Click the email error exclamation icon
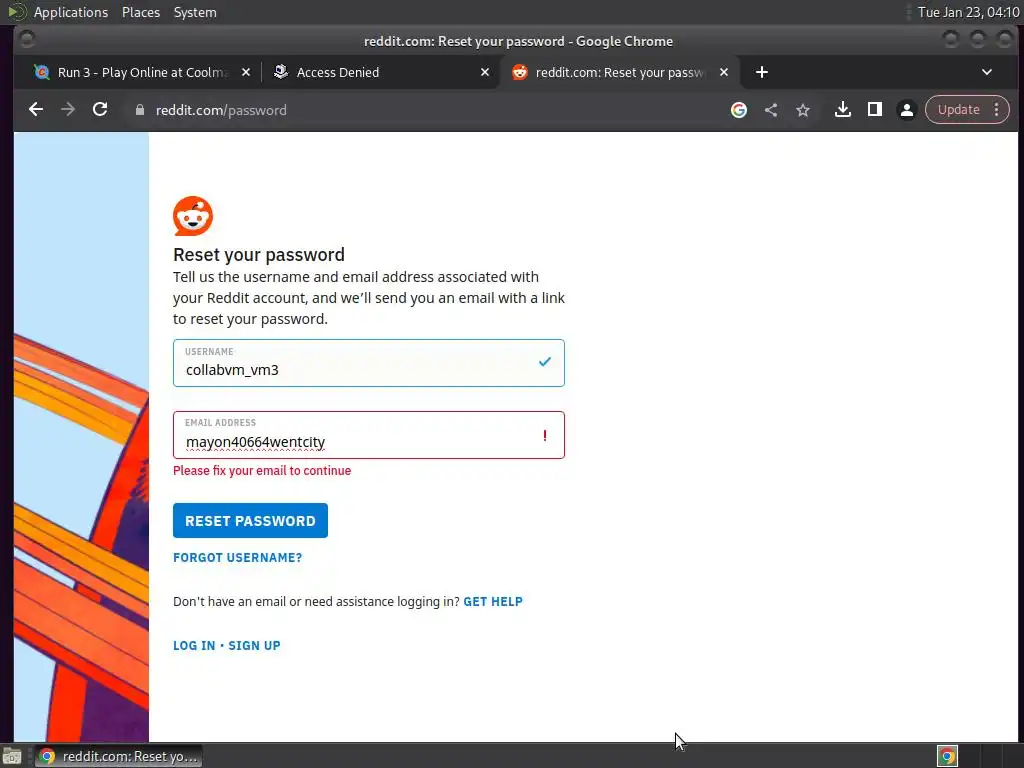Image resolution: width=1024 pixels, height=768 pixels. pyautogui.click(x=545, y=436)
